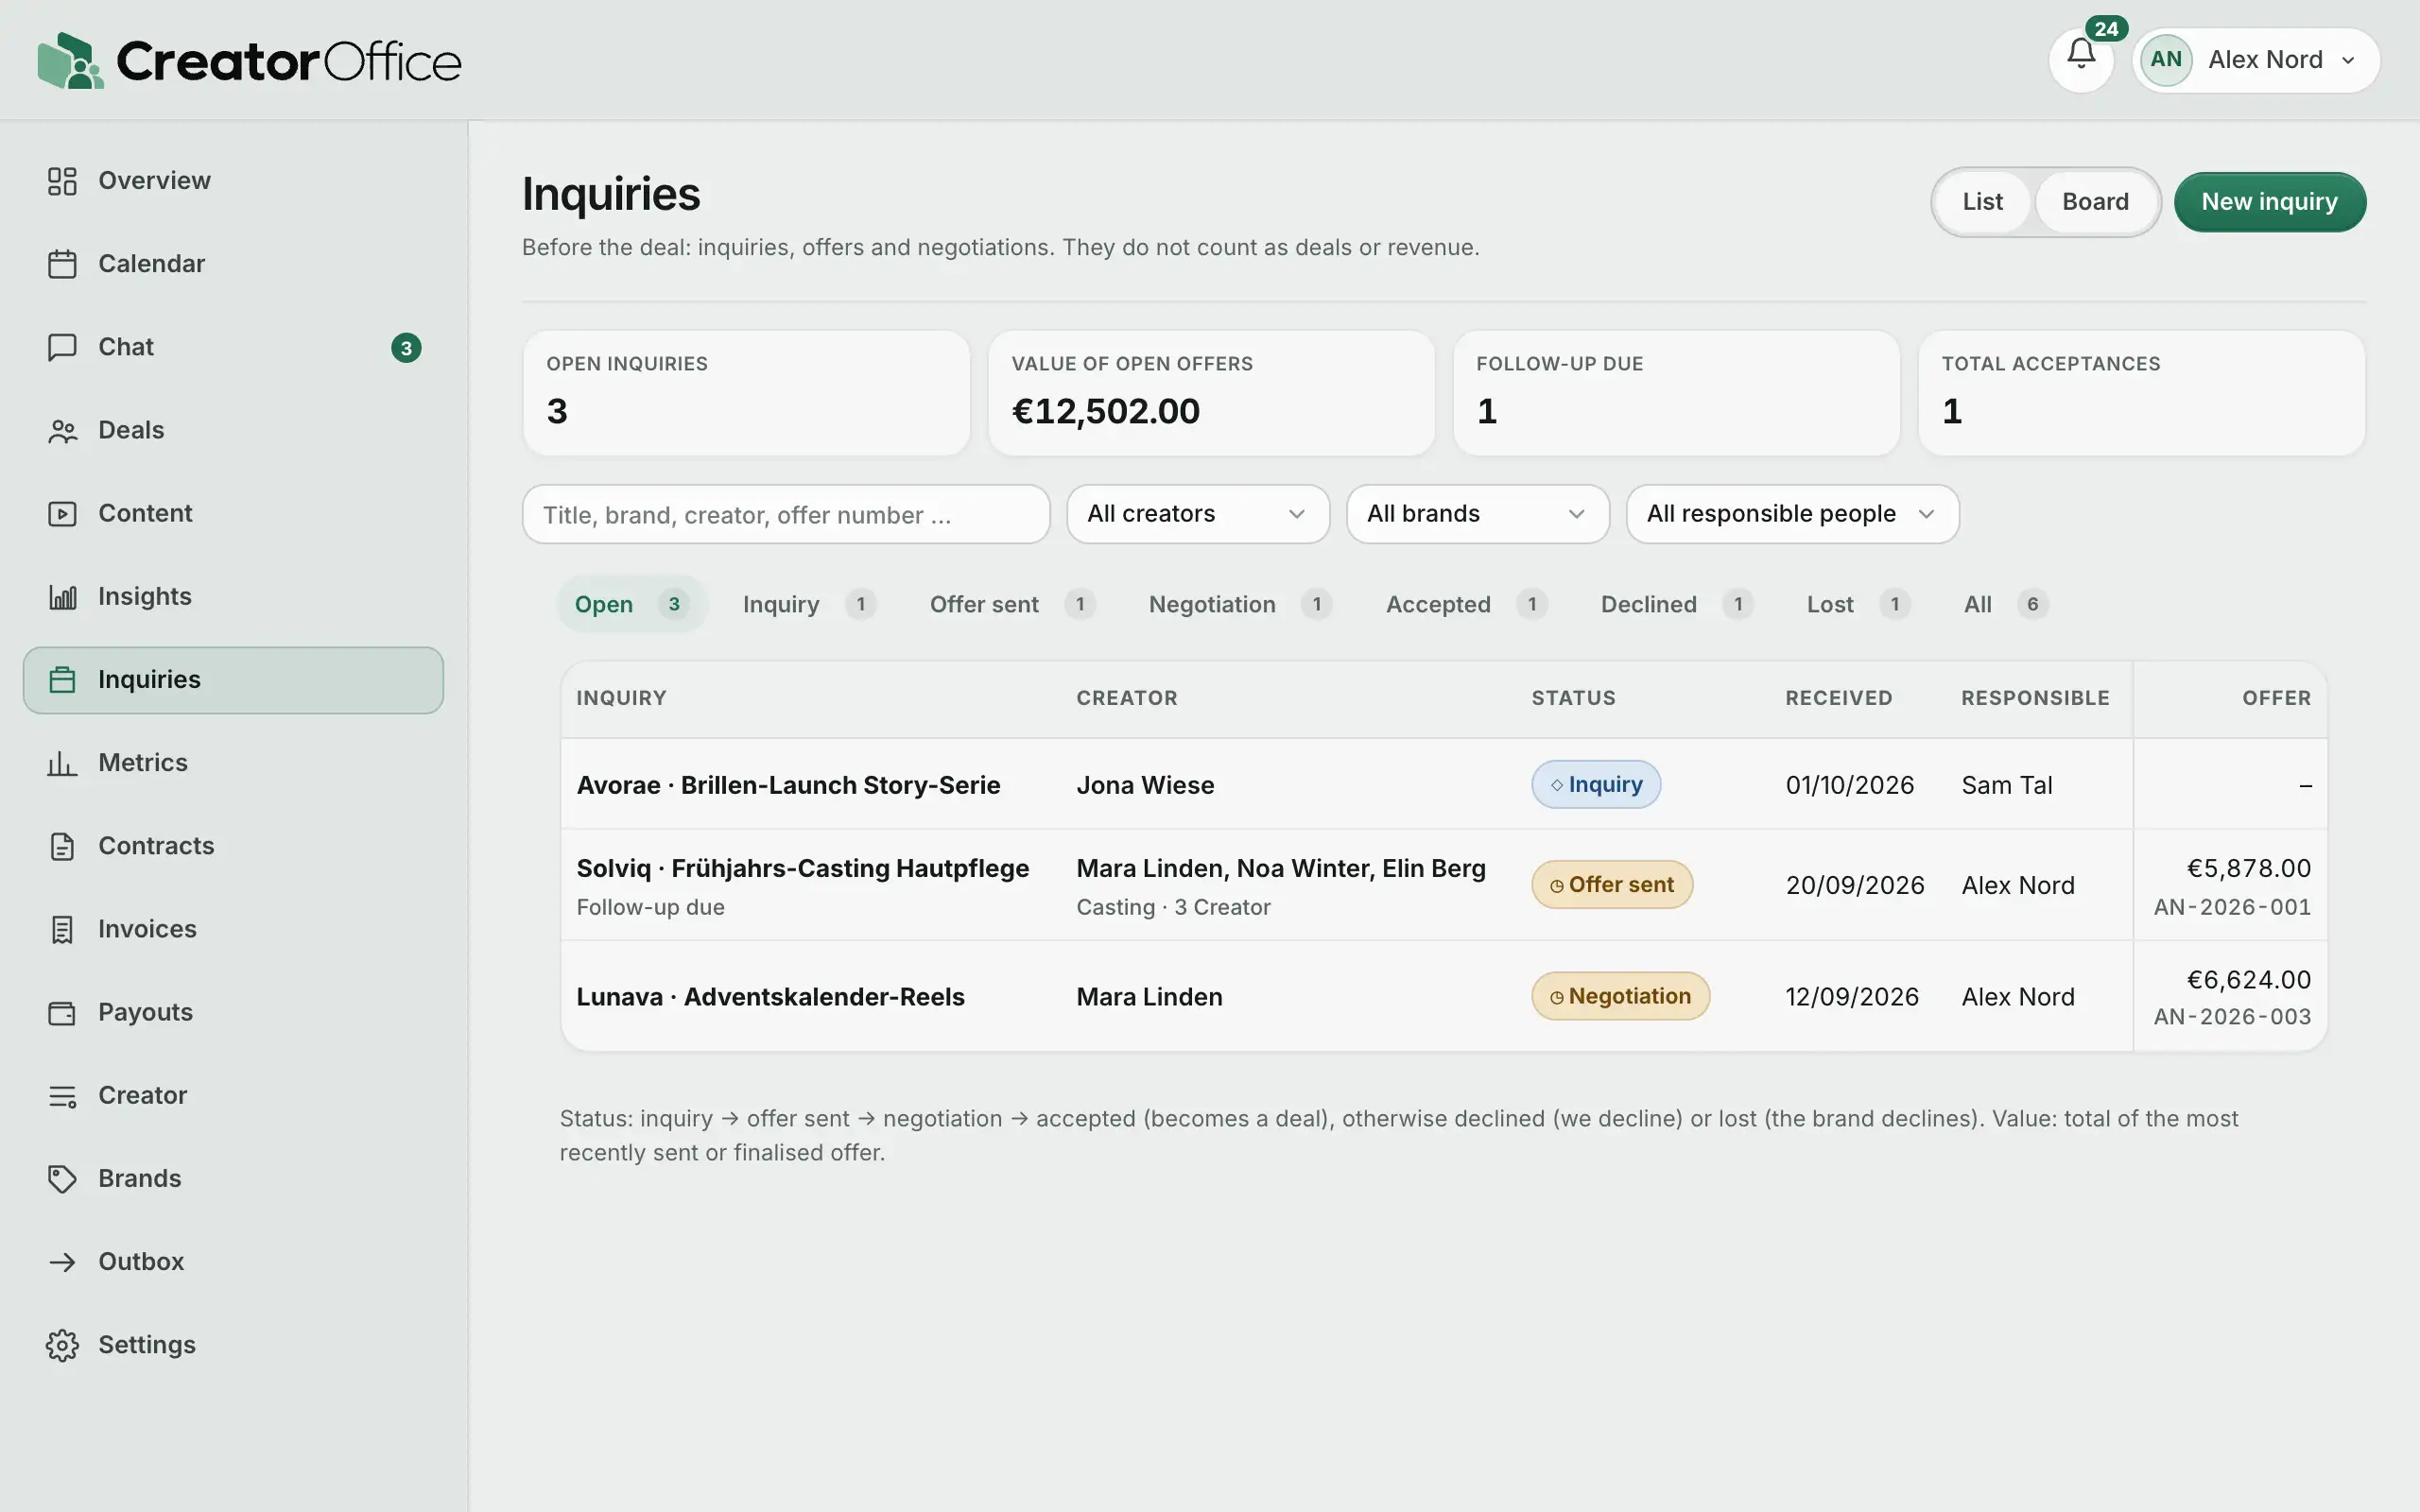Click the Follow-up Due stat card
Screen dimensions: 2420x1512
1676,393
